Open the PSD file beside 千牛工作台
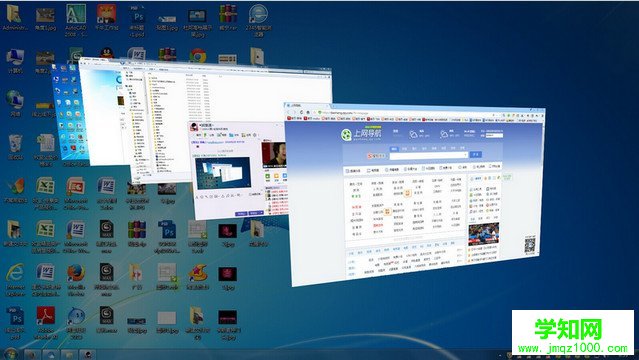This screenshot has width=639, height=360. [x=137, y=20]
